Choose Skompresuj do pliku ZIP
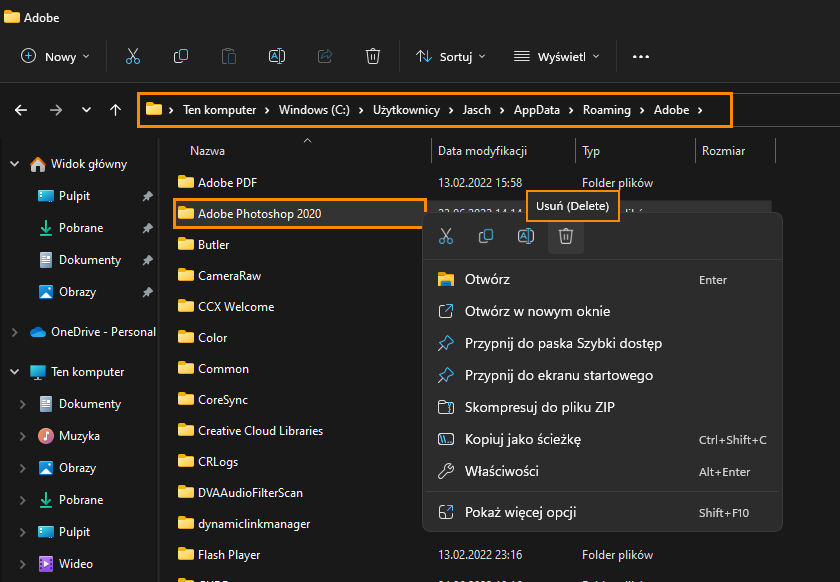 [603, 407]
